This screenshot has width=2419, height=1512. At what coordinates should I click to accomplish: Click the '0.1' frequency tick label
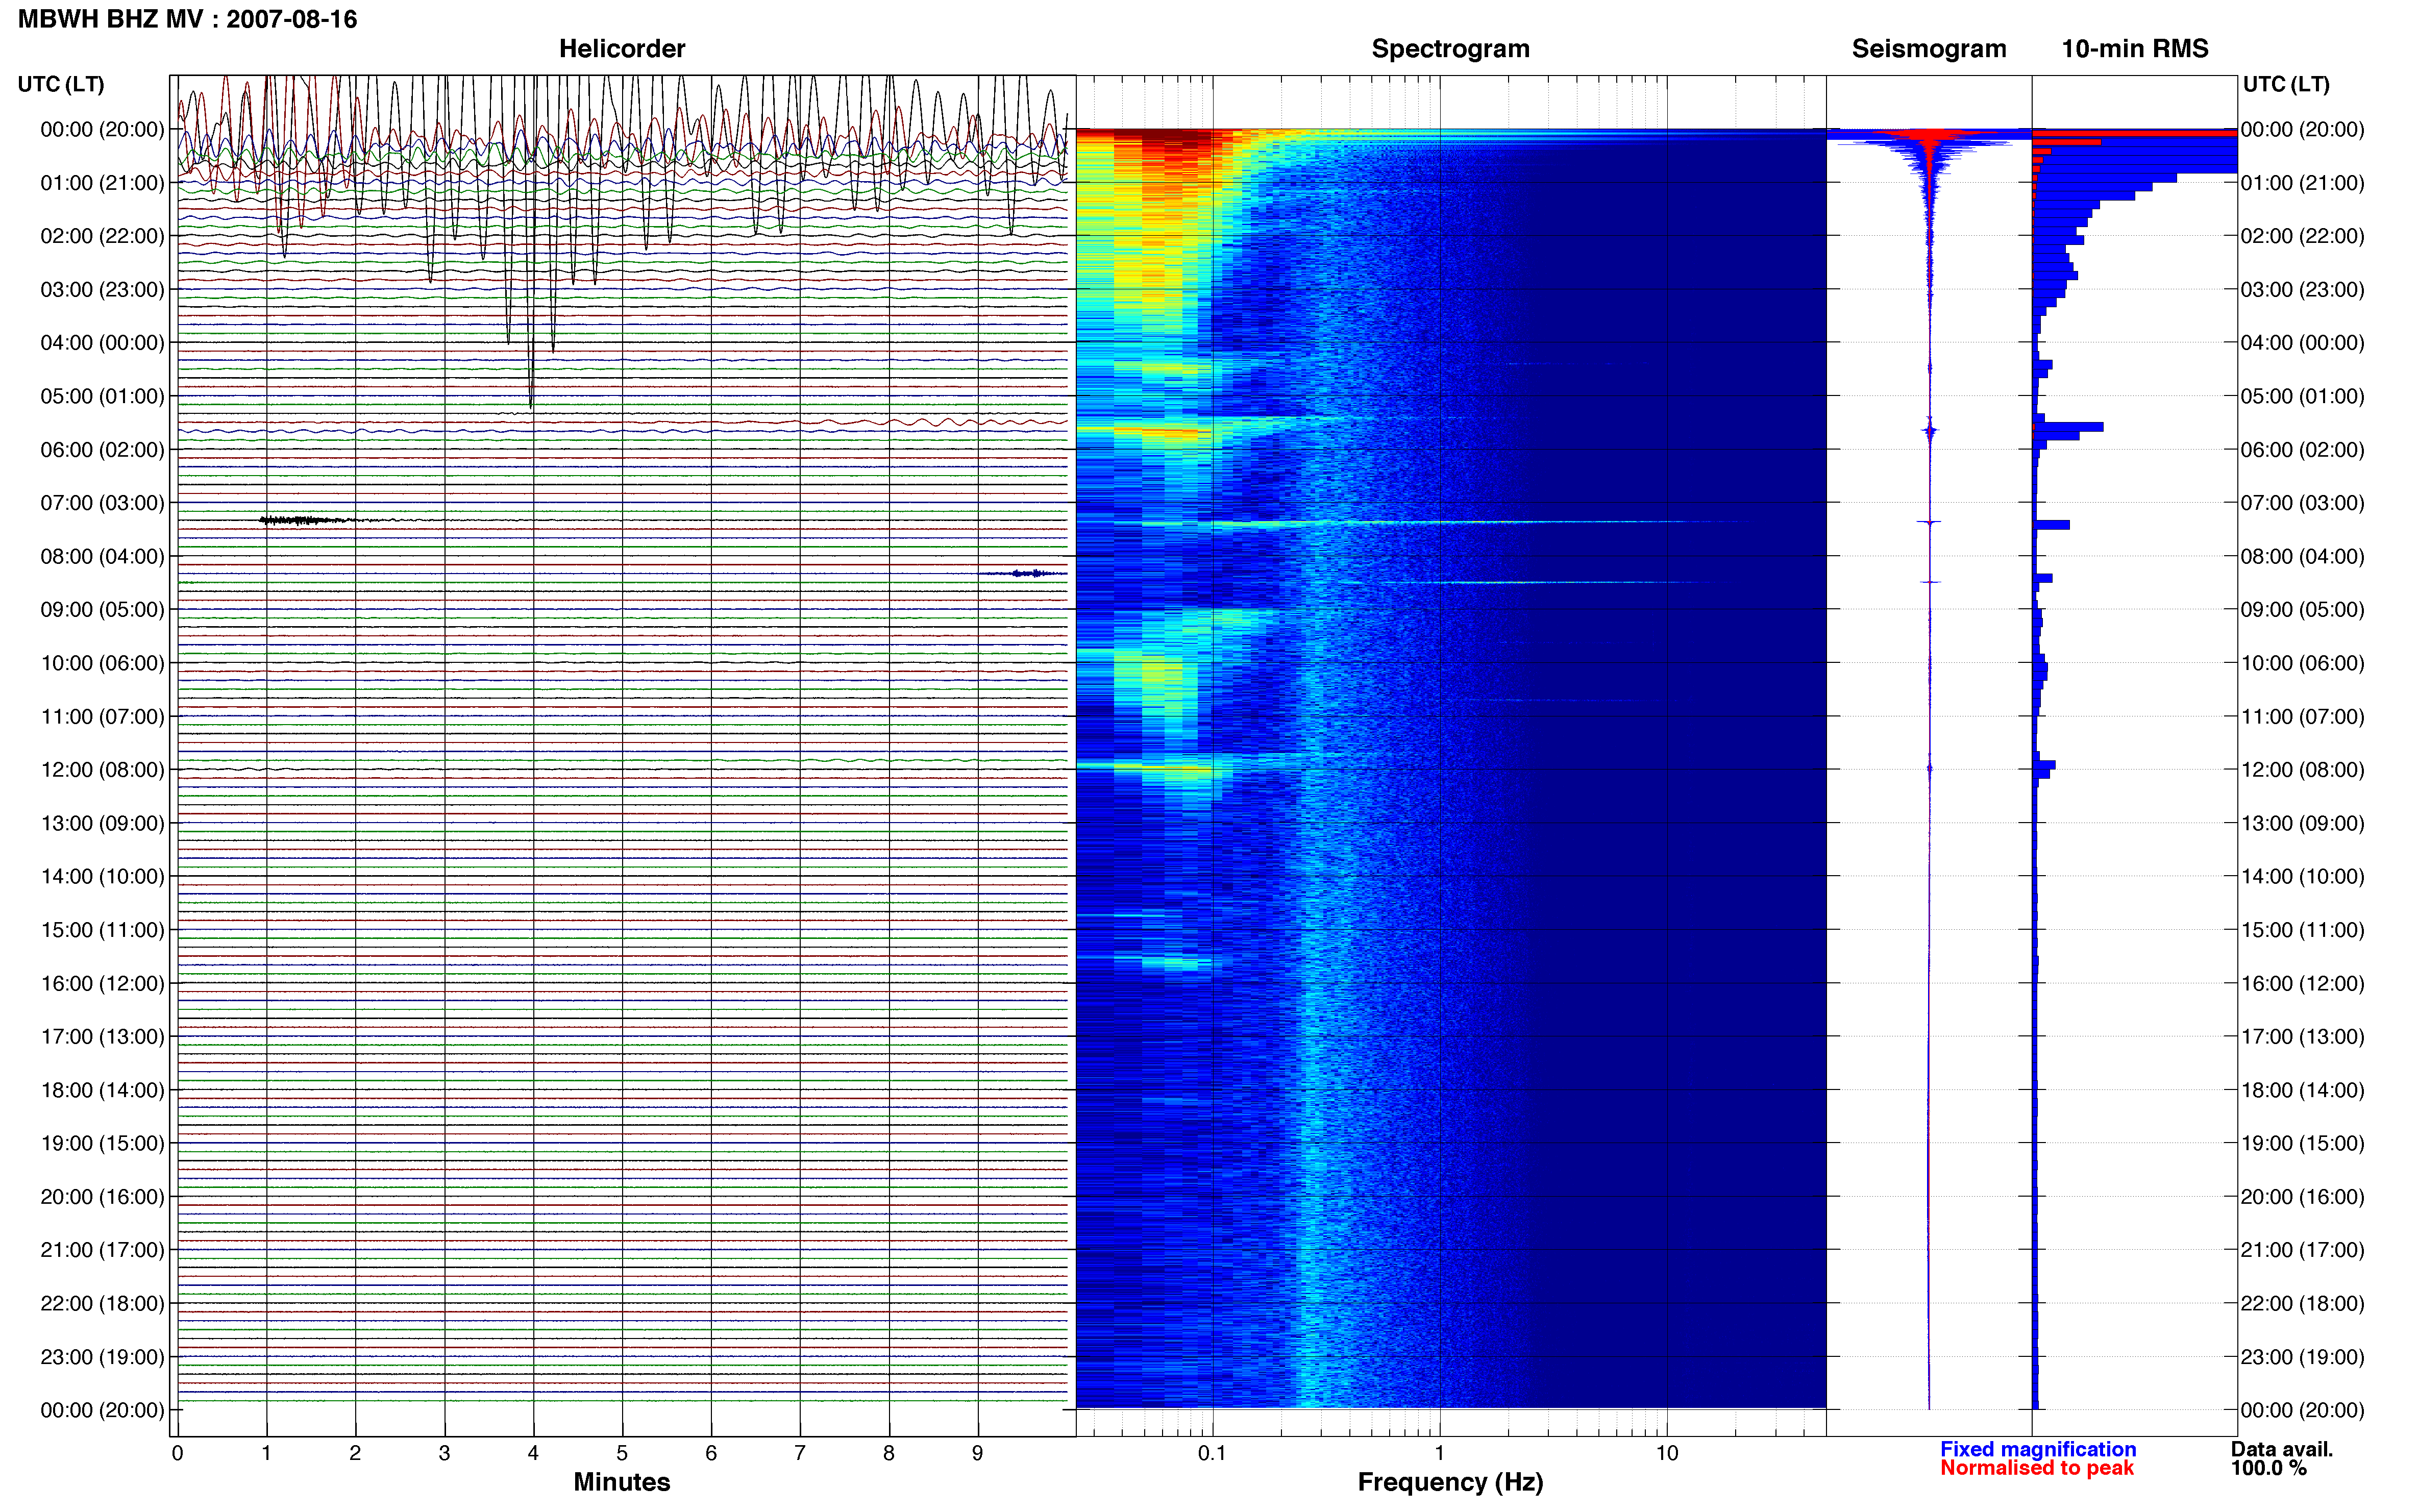[1212, 1453]
